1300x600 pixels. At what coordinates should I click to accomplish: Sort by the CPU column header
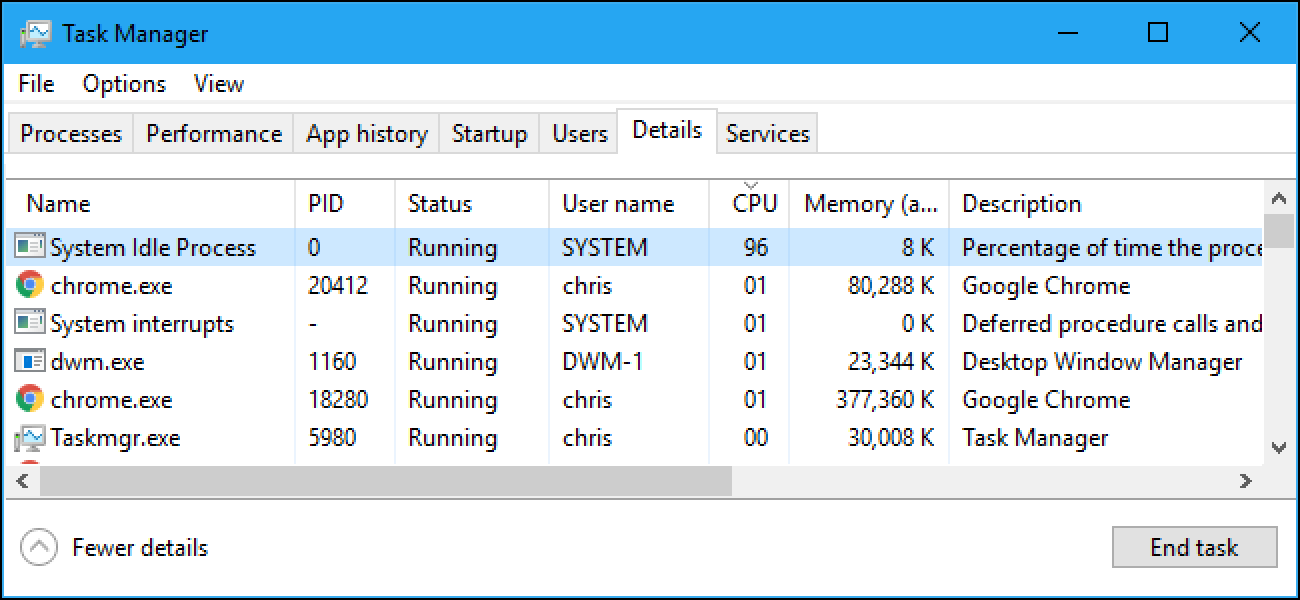point(754,204)
